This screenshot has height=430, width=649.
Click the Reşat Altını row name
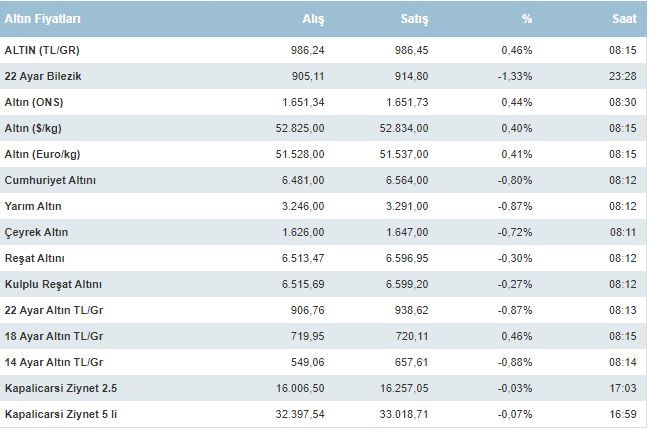coord(34,257)
